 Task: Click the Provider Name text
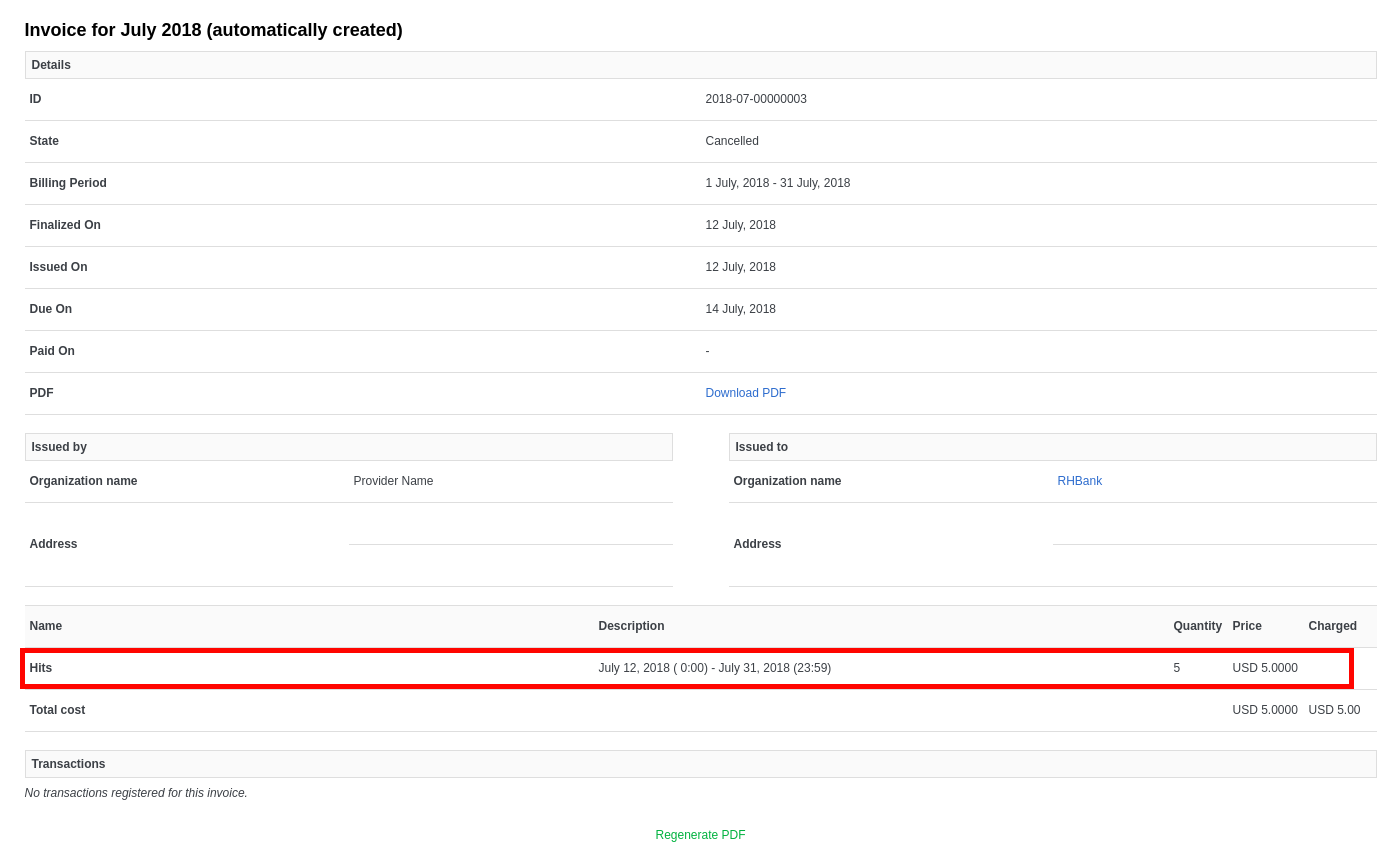393,481
